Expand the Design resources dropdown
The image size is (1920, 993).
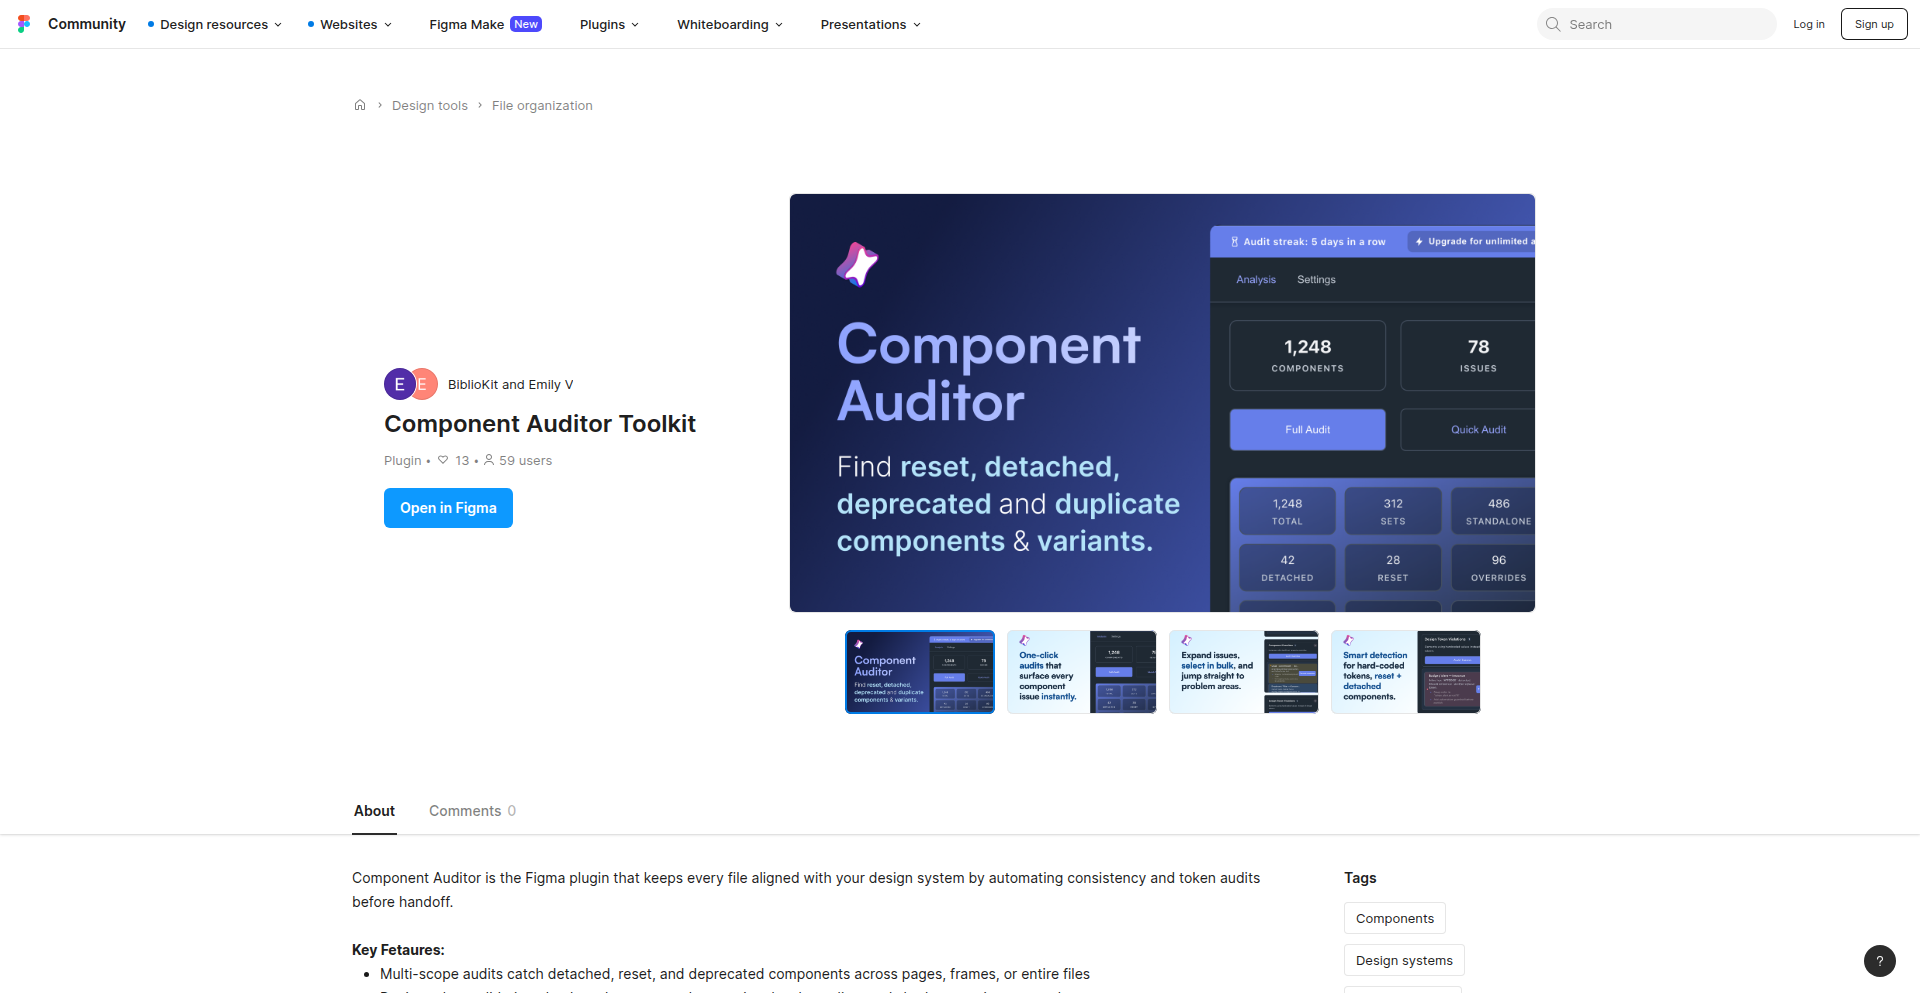click(213, 24)
